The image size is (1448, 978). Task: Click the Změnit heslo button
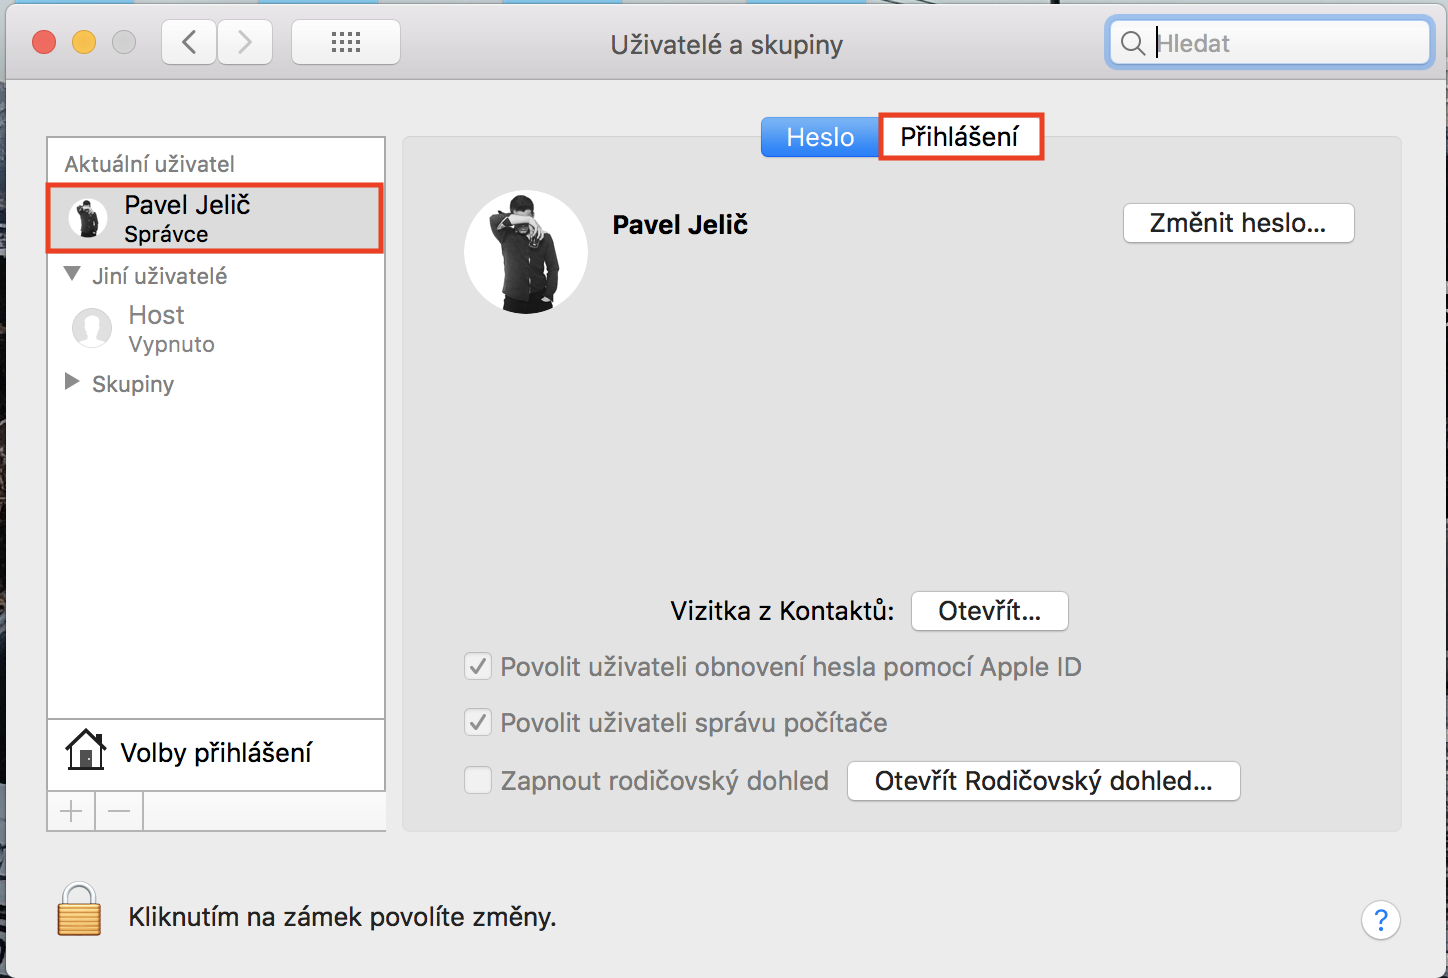[1238, 223]
